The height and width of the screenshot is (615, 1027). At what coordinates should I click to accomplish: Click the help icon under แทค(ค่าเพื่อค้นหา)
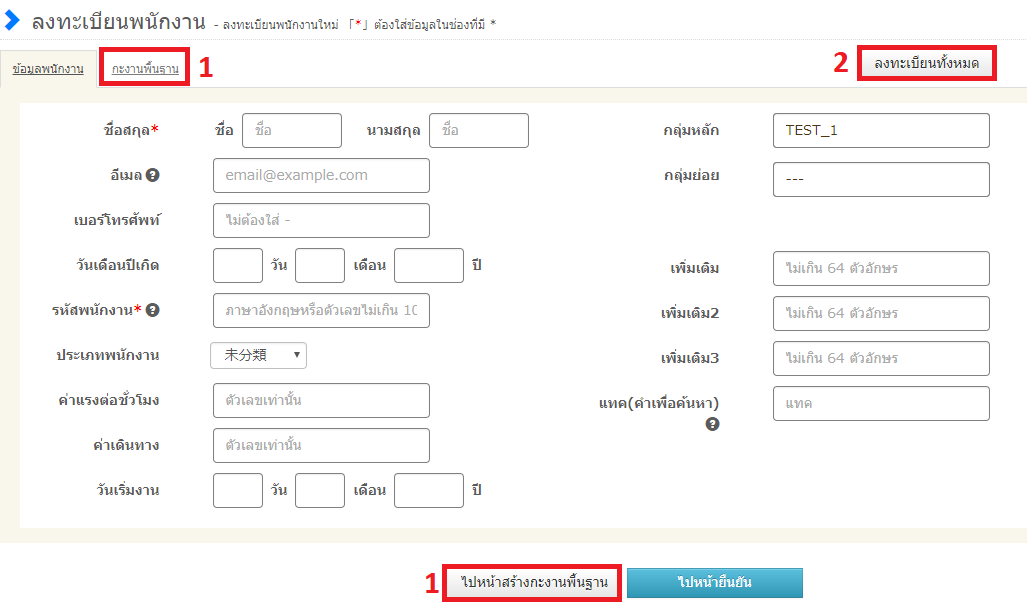[x=712, y=424]
